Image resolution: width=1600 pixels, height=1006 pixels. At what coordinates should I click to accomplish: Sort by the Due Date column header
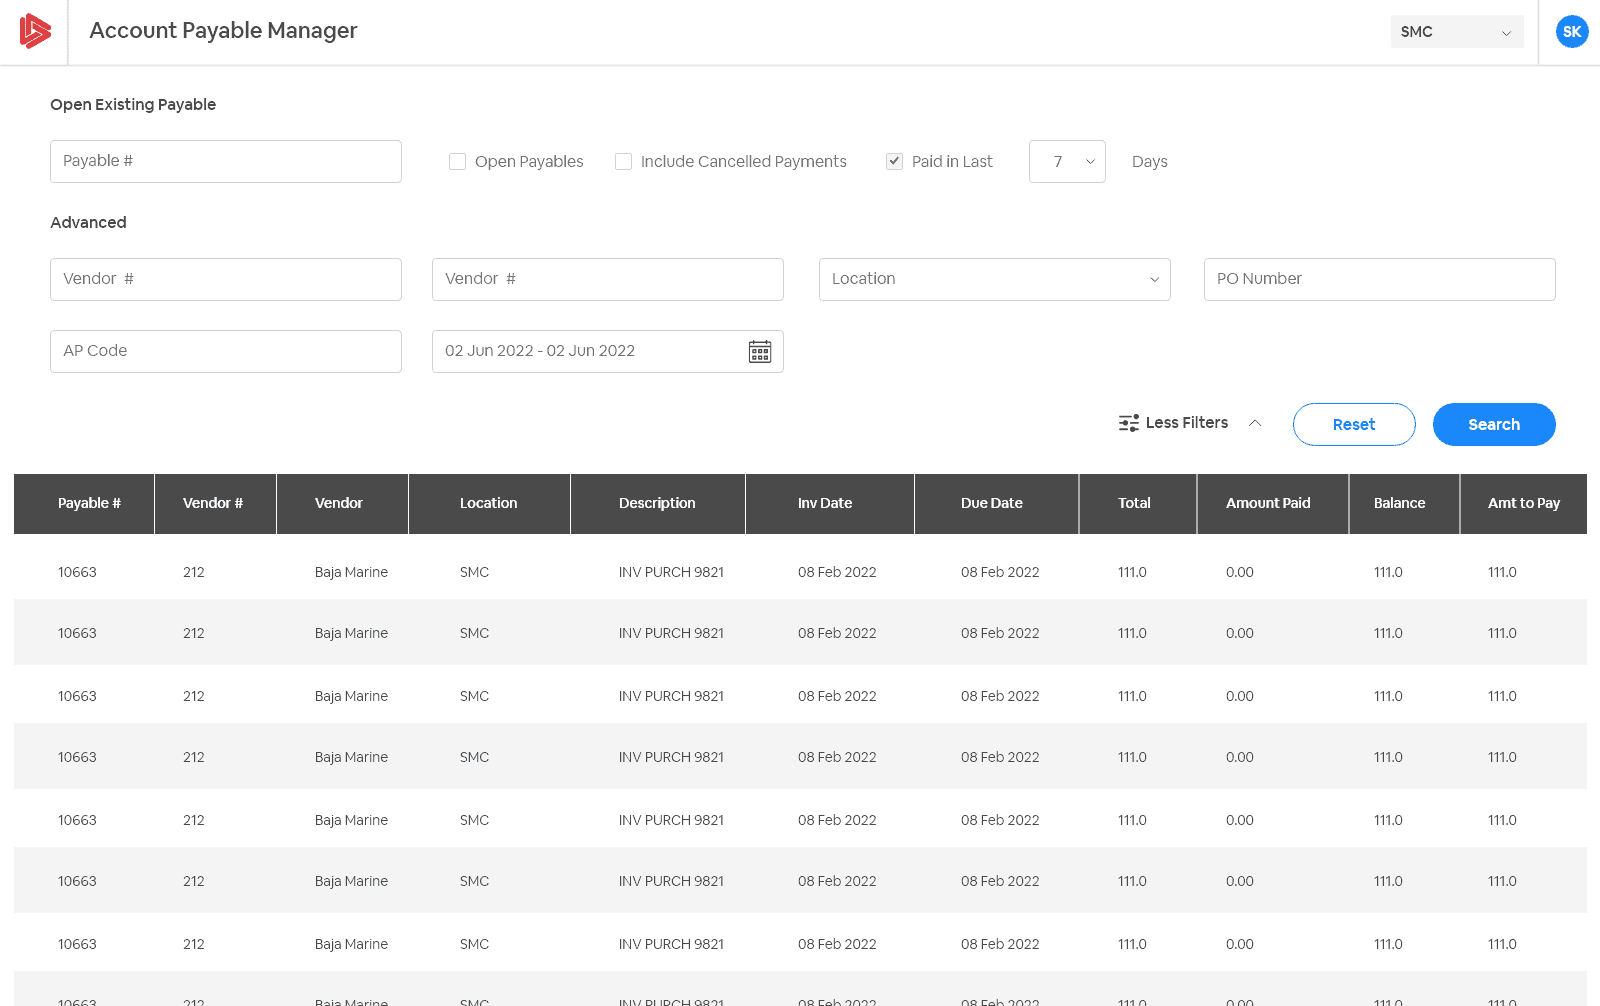click(x=991, y=504)
